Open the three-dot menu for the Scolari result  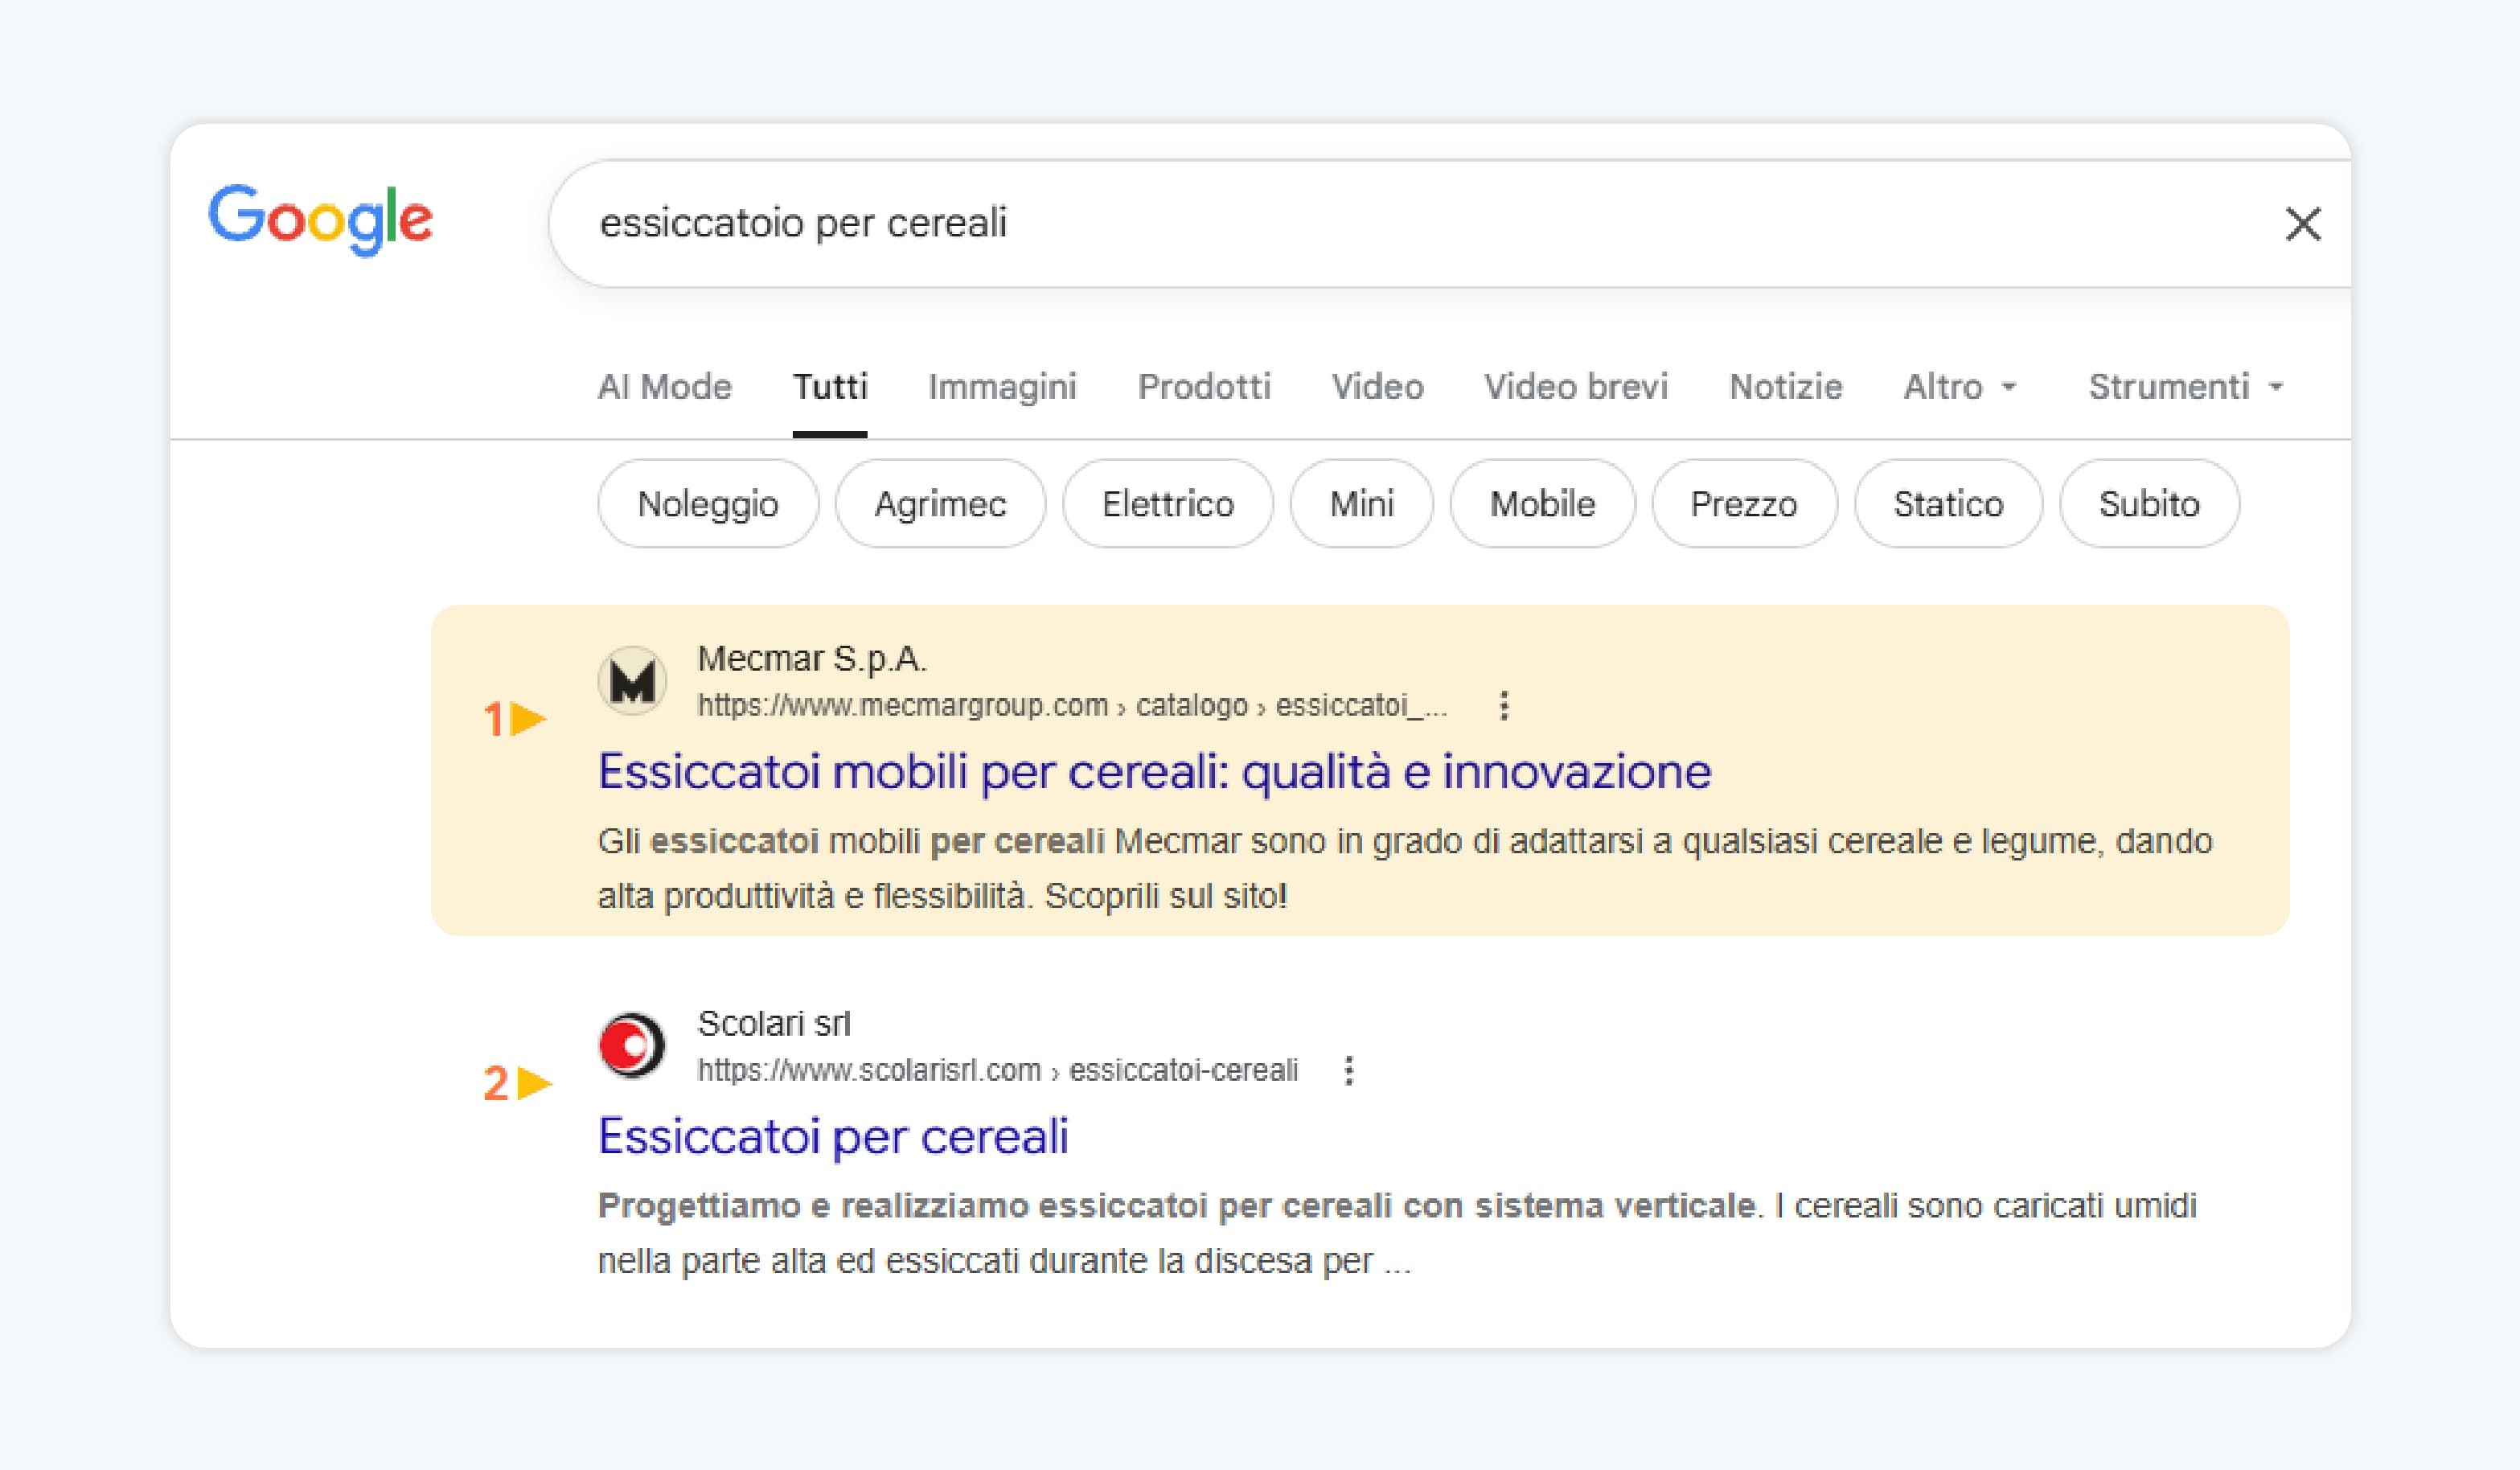(1349, 1071)
